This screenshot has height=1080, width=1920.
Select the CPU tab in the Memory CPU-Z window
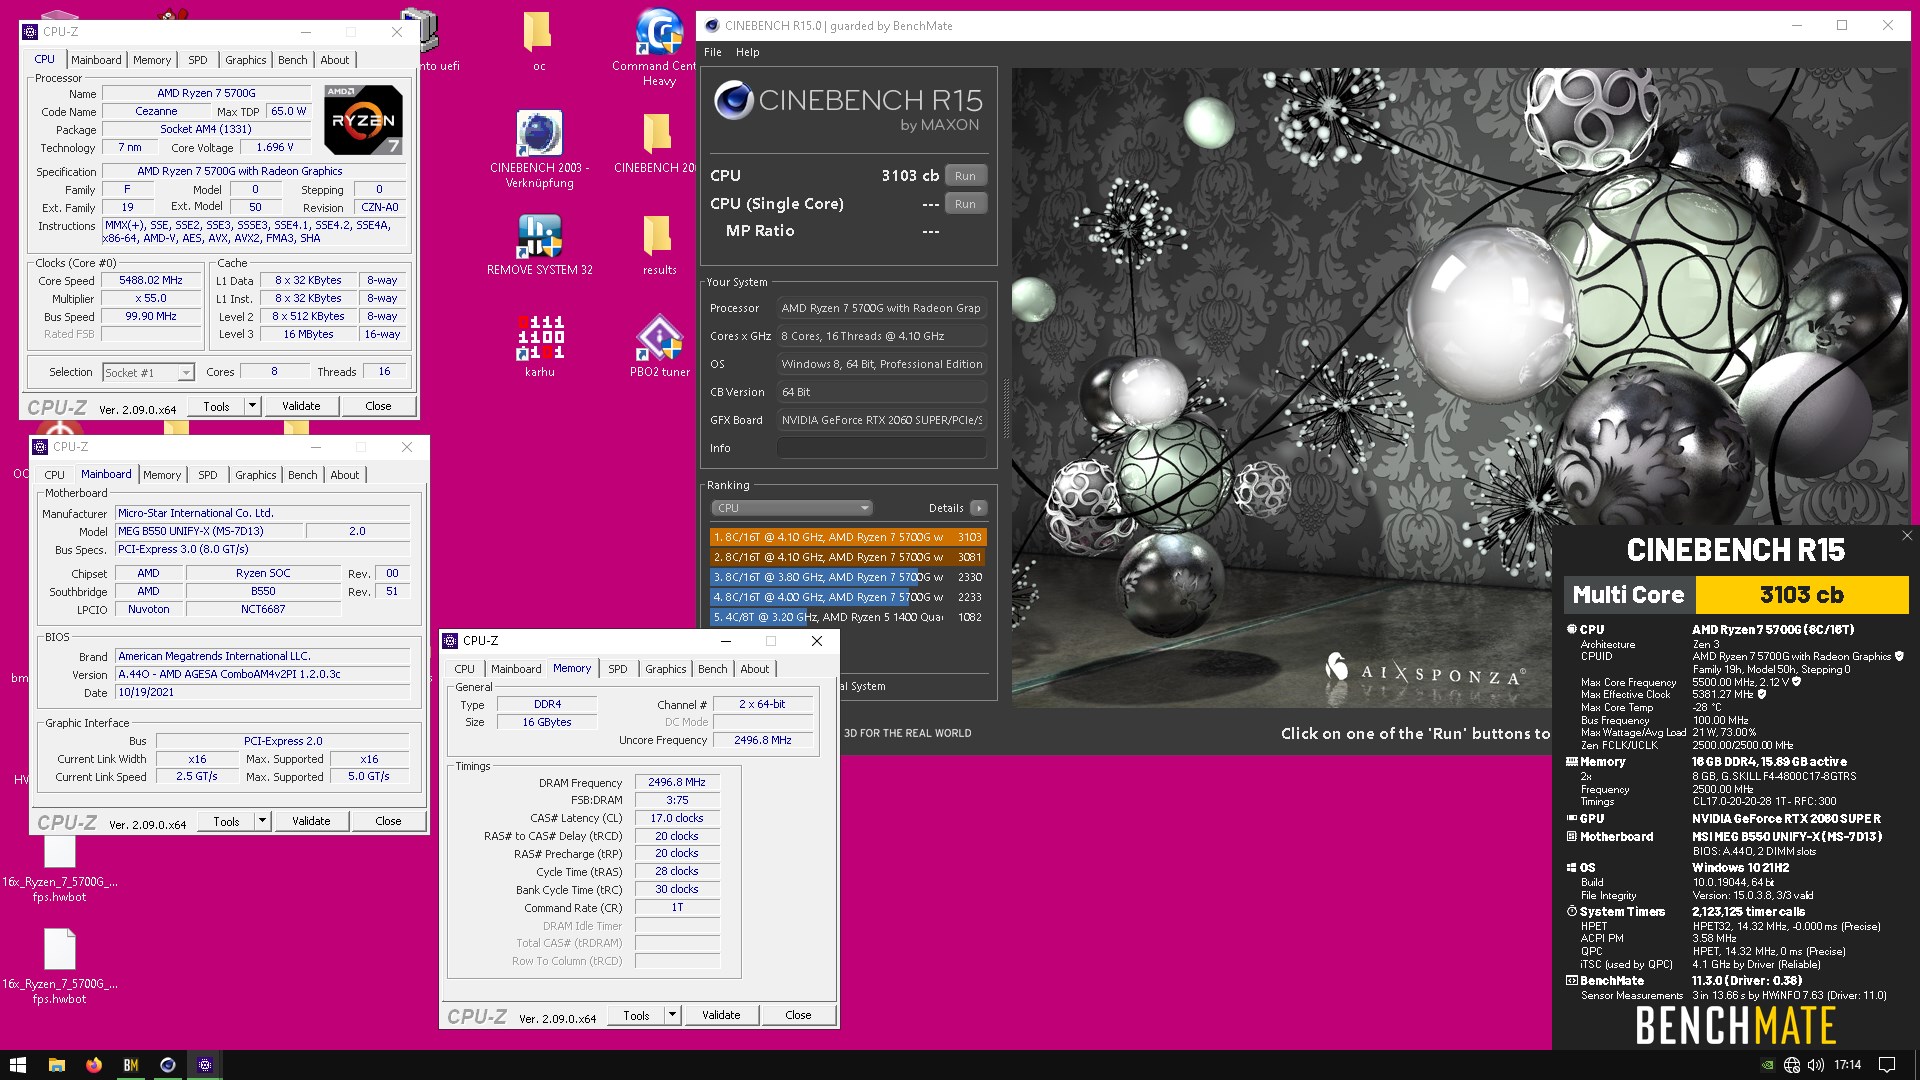point(464,669)
